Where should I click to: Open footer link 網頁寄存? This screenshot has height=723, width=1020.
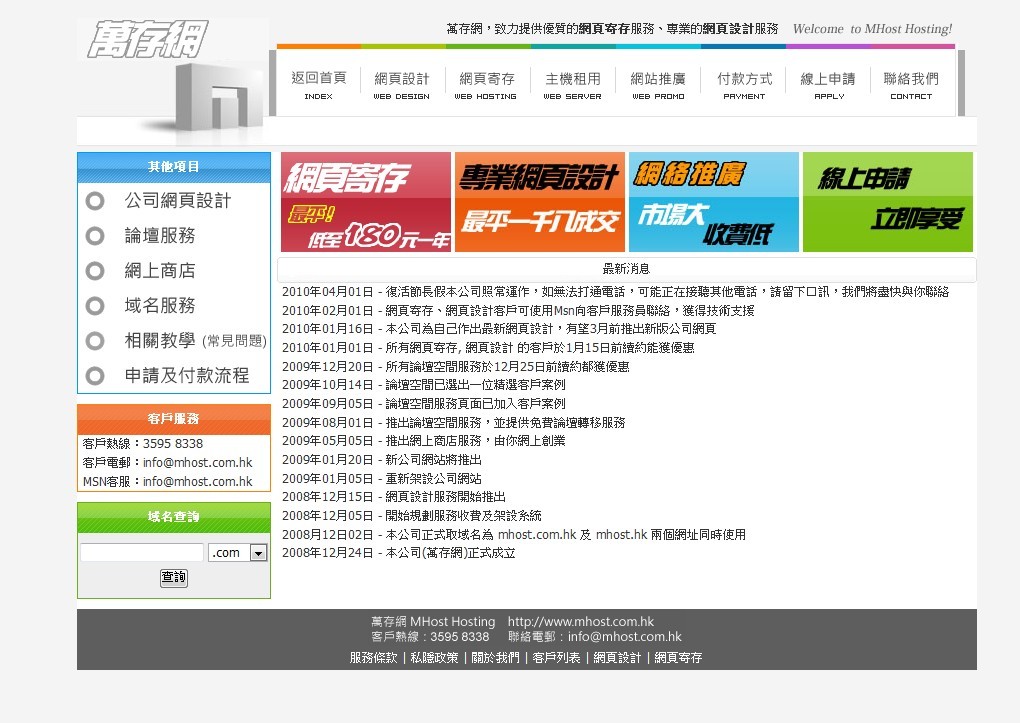click(x=678, y=658)
